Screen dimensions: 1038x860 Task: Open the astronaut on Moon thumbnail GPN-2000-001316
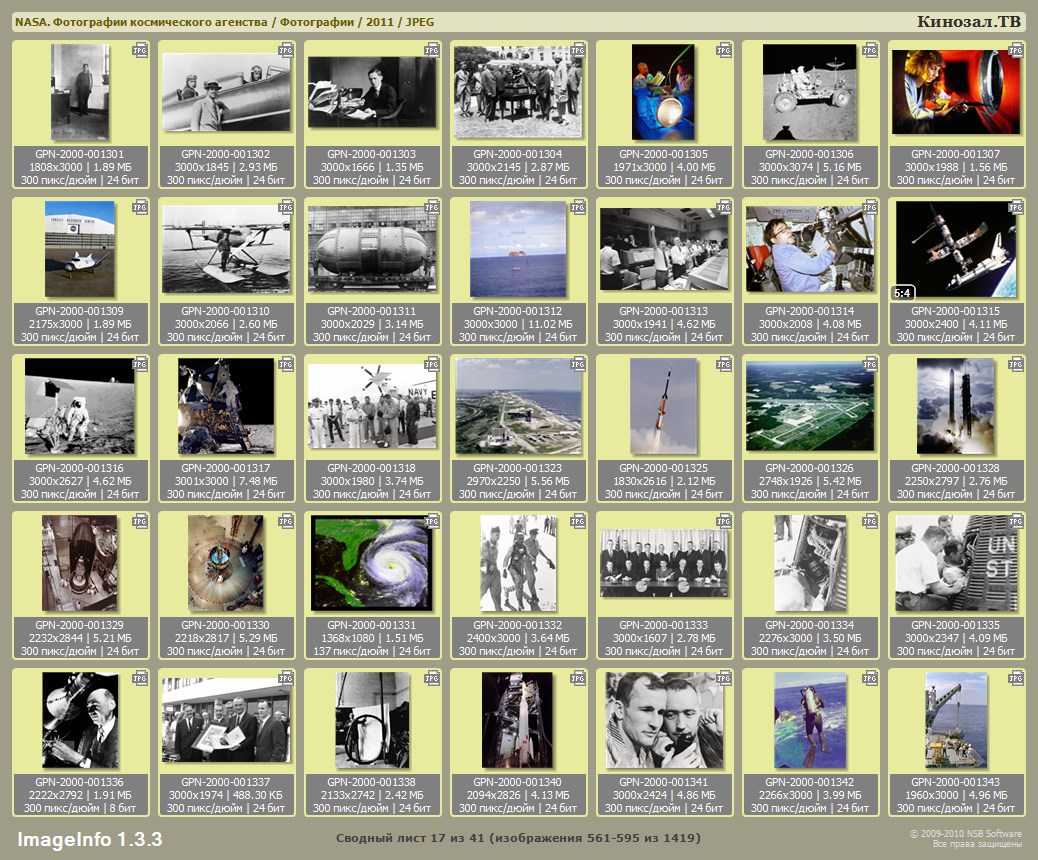tap(79, 406)
